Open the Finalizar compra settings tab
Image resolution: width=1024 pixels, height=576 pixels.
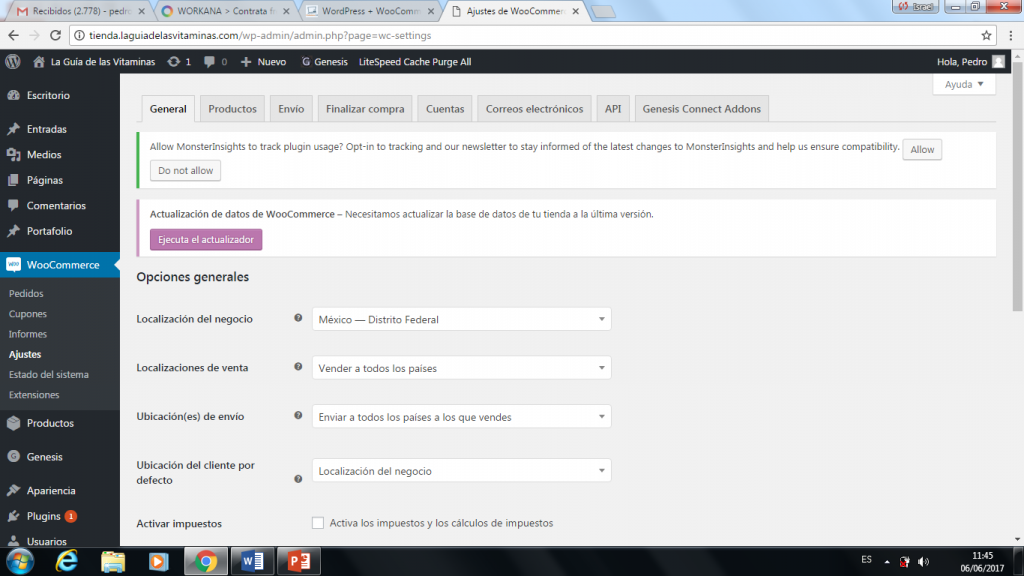pyautogui.click(x=365, y=109)
